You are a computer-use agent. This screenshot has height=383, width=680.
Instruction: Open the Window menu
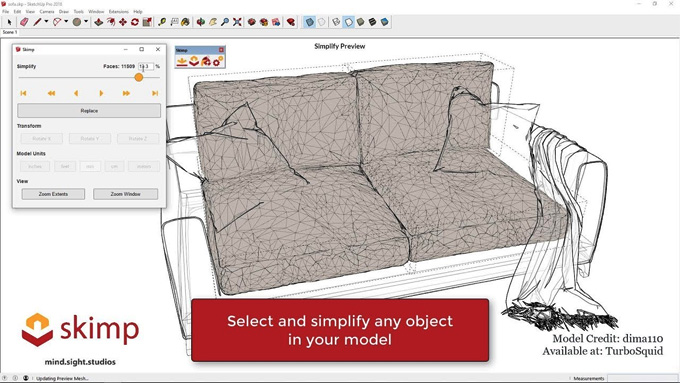(96, 12)
